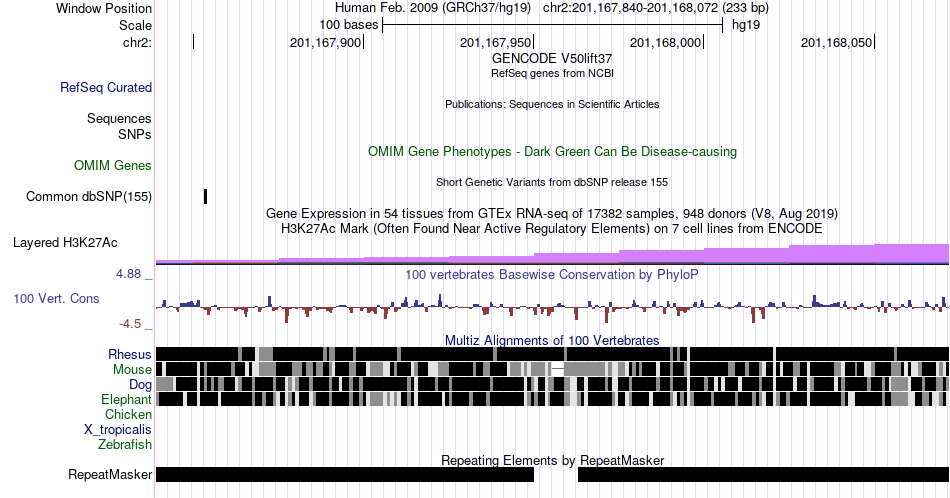Image resolution: width=950 pixels, height=498 pixels.
Task: Click '100 vertebrates Basewise Conservation by PhyloP'
Action: 552,274
